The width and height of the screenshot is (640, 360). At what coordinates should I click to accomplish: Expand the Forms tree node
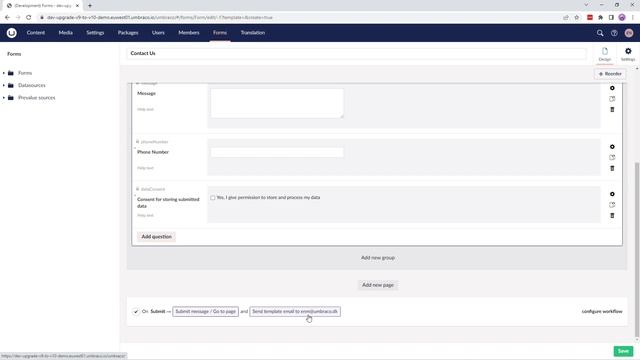pyautogui.click(x=4, y=73)
